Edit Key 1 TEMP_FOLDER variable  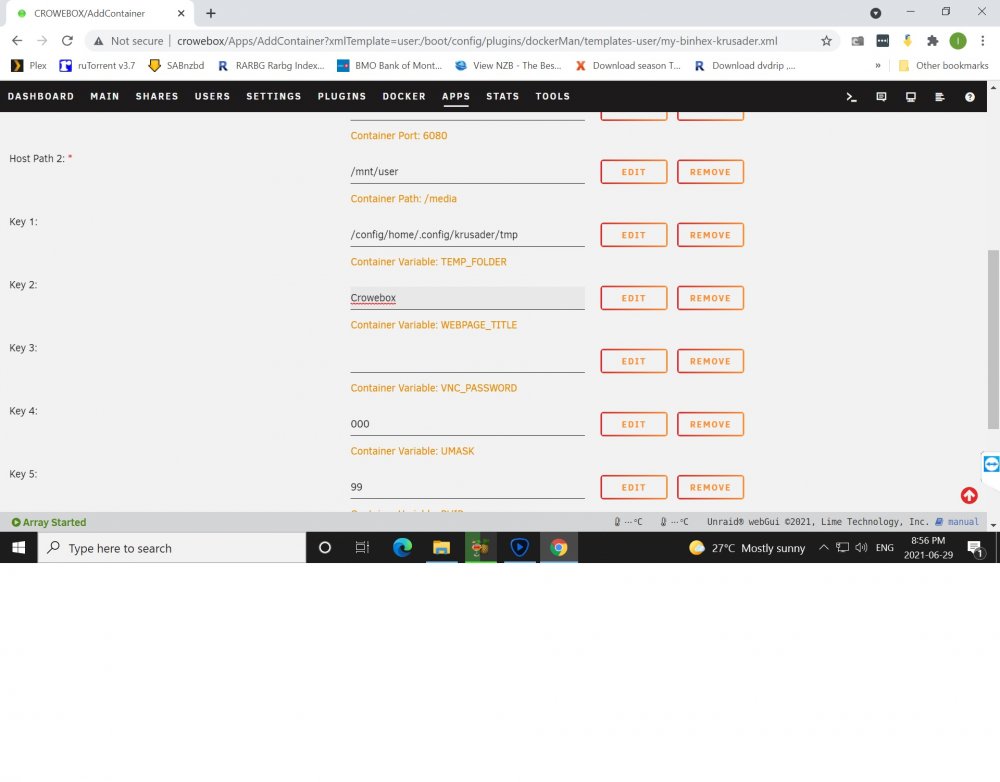(633, 235)
